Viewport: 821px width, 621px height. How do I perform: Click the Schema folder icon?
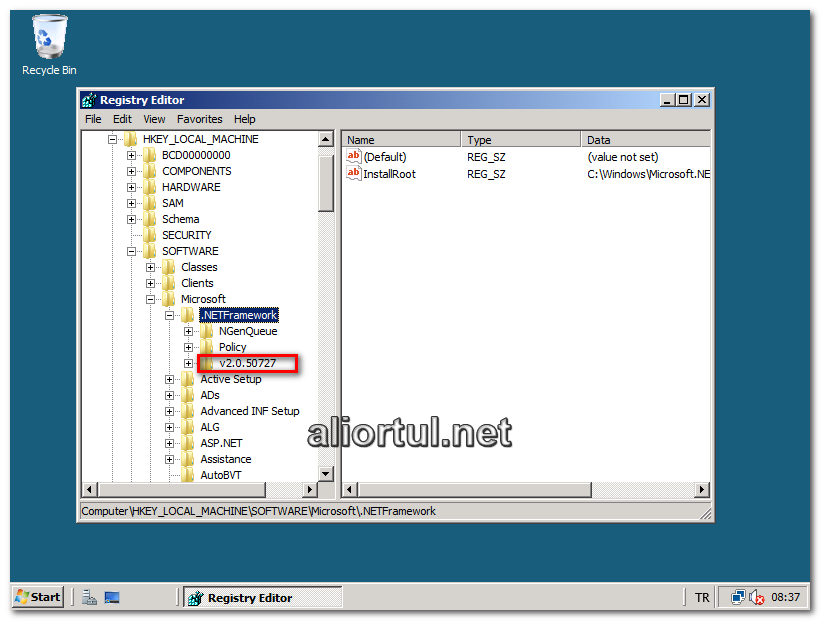tap(149, 219)
